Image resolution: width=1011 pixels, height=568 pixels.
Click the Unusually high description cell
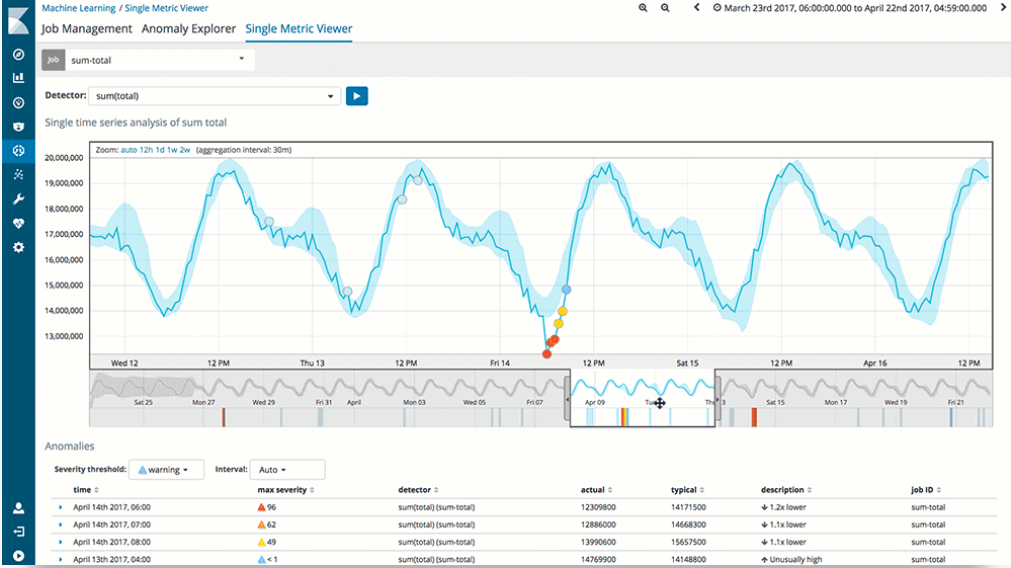(791, 560)
